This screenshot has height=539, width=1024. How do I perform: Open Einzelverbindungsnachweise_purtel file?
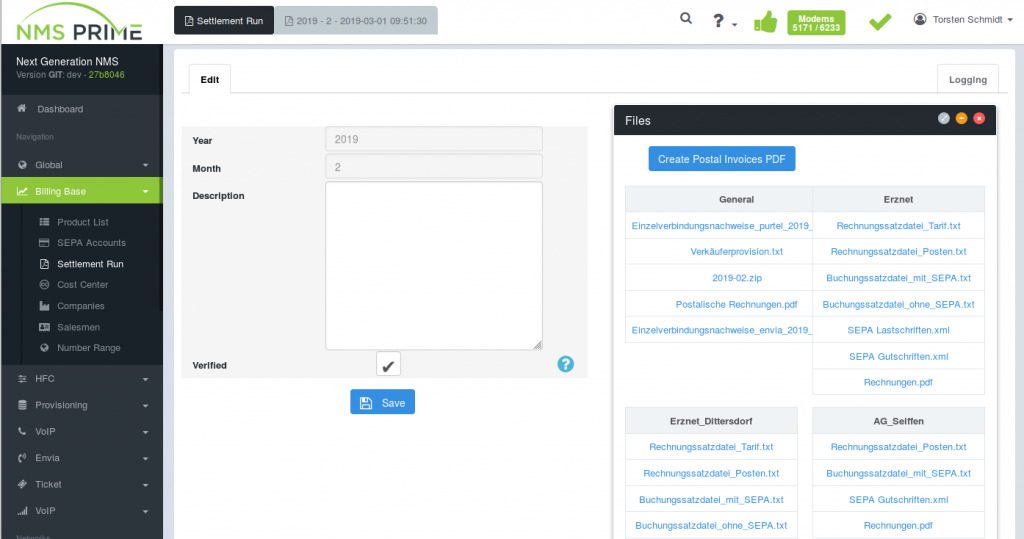click(721, 226)
